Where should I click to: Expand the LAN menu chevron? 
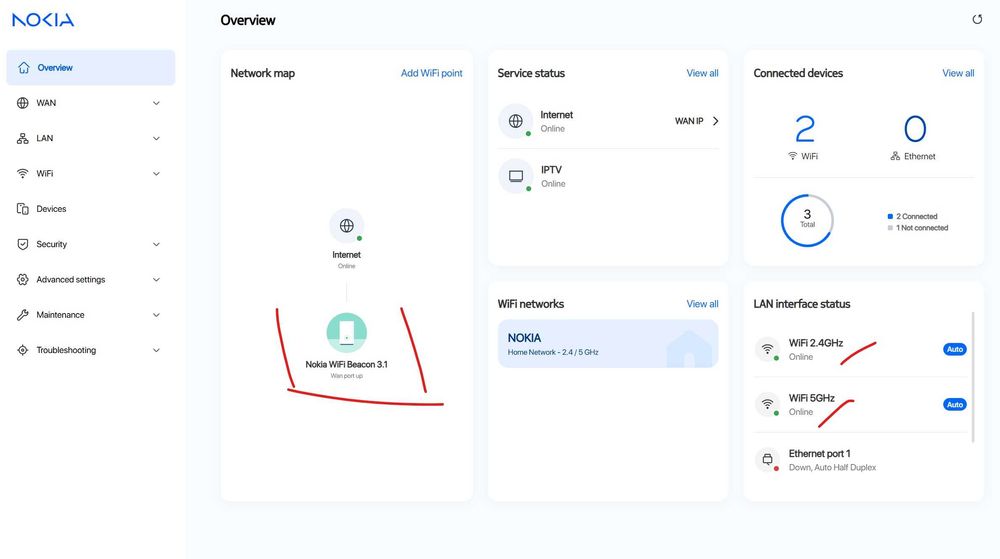pos(156,138)
